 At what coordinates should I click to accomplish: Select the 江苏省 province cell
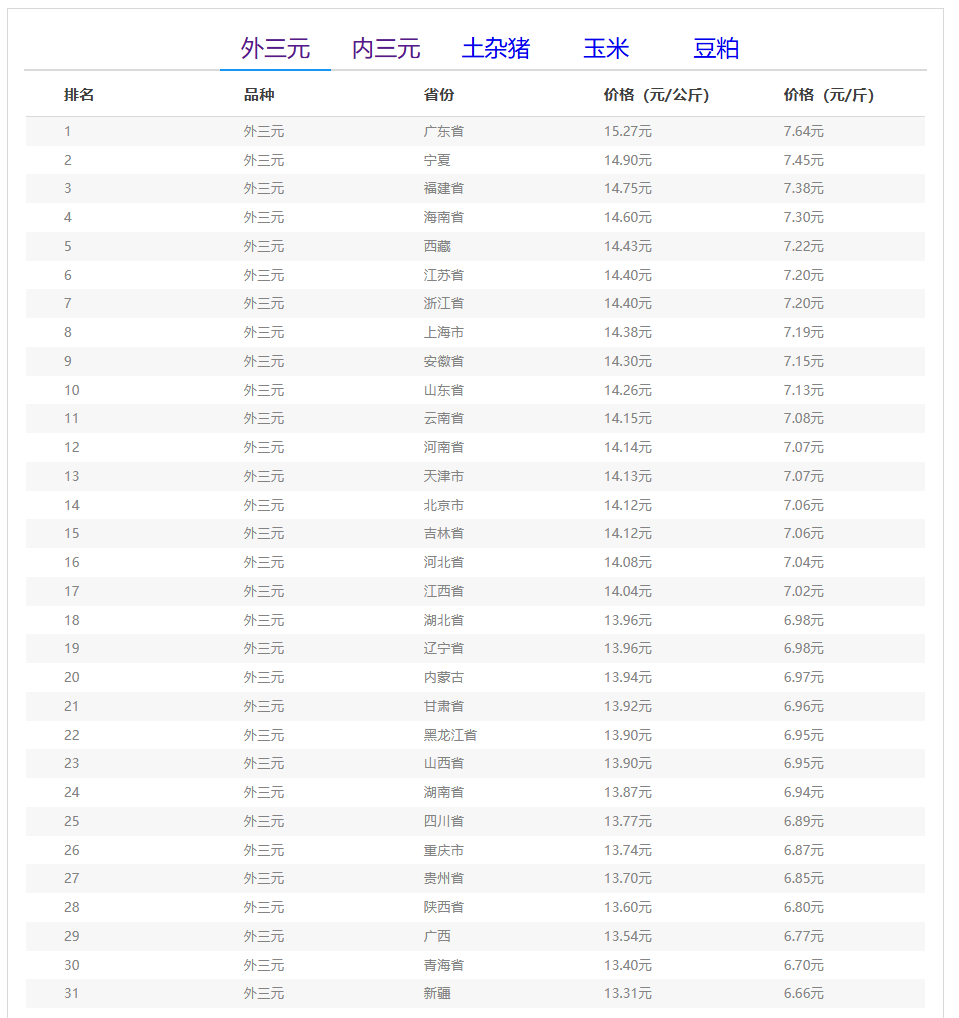click(x=444, y=275)
